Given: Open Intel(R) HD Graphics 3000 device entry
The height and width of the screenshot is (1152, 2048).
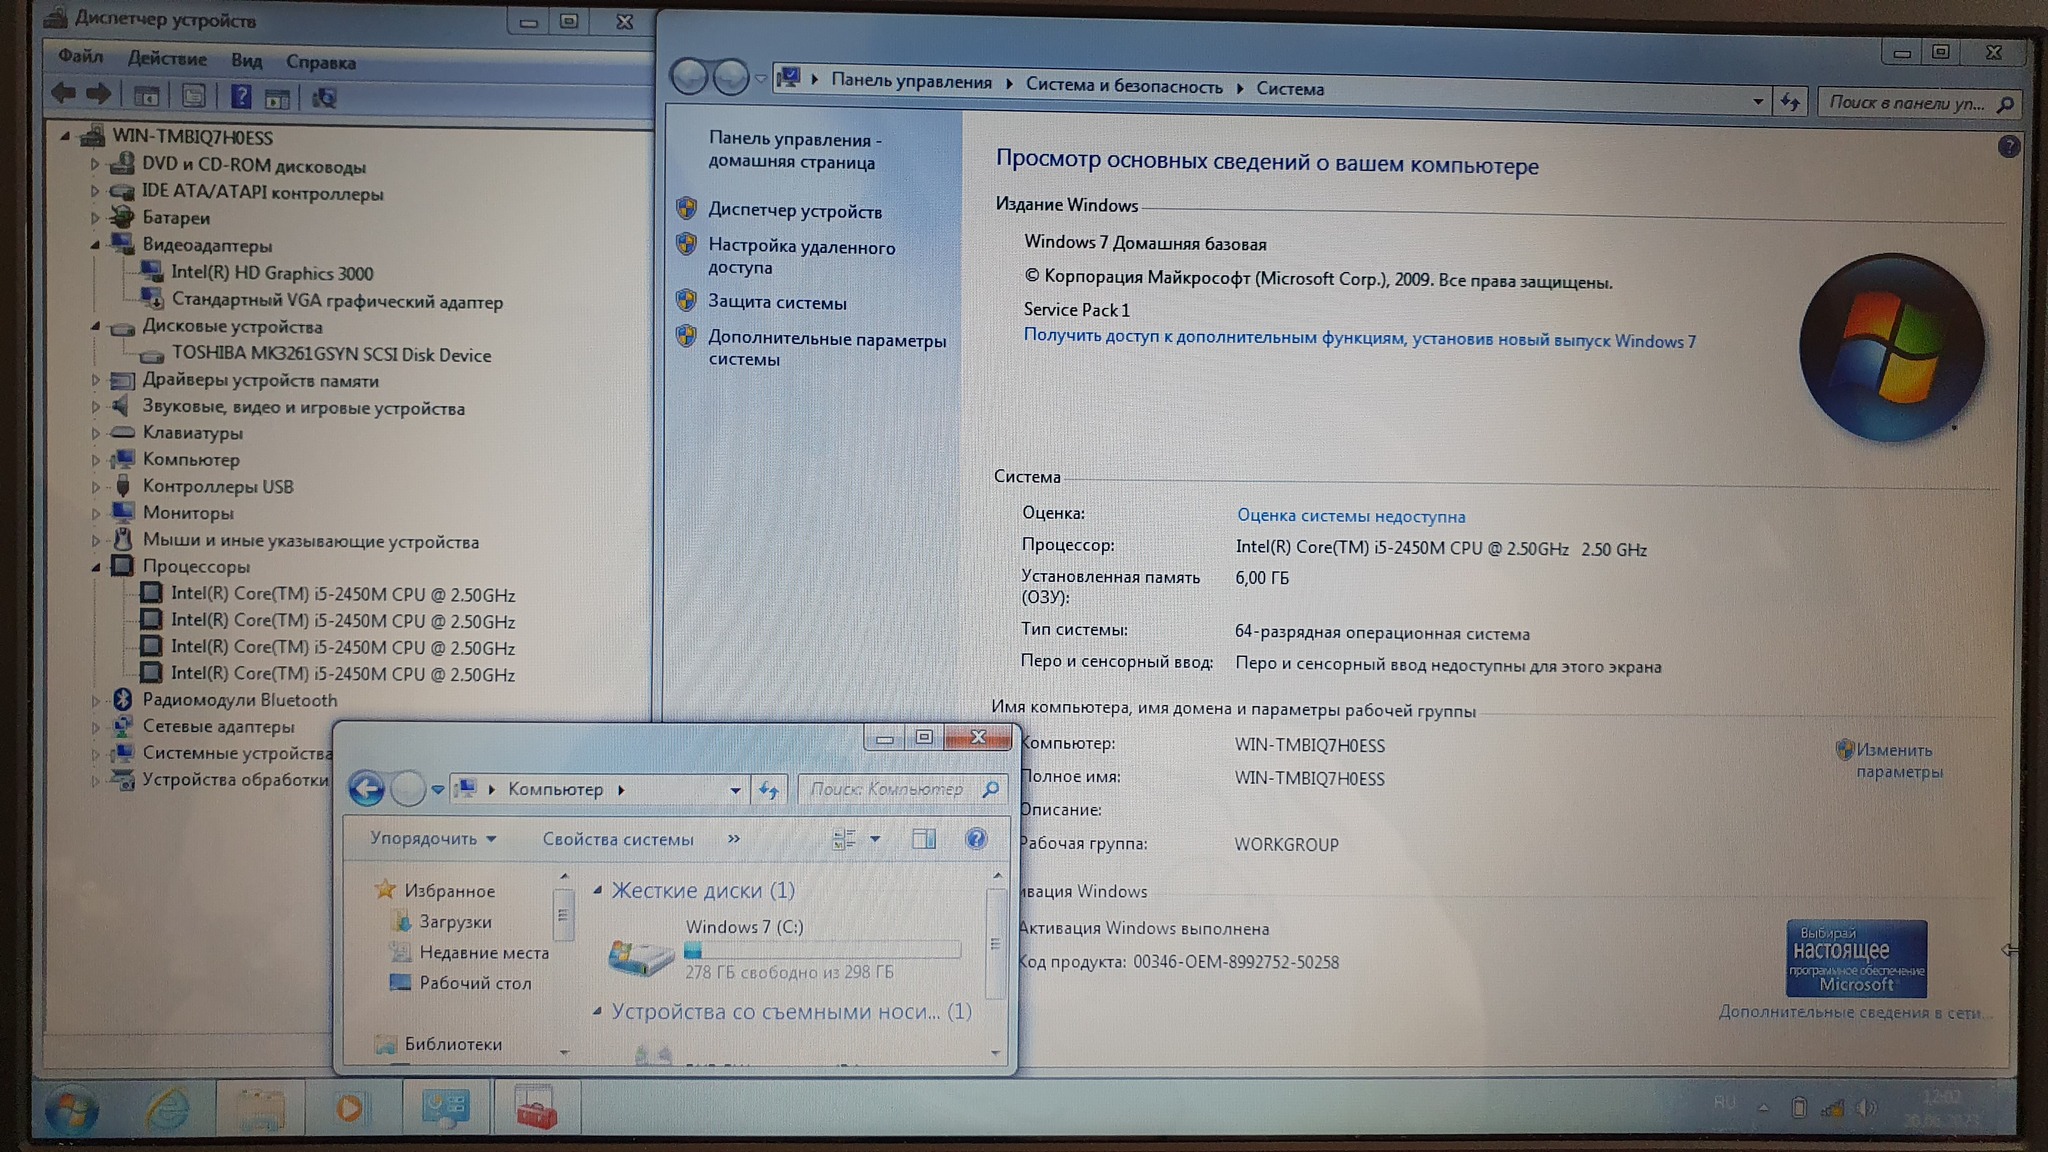Looking at the screenshot, I should (x=271, y=273).
